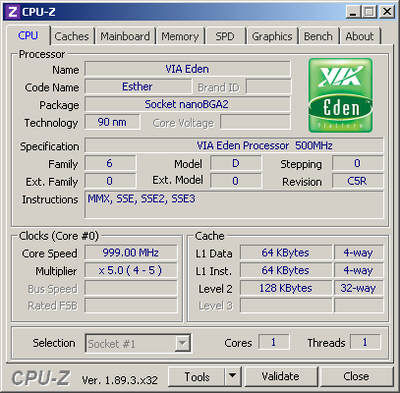Click the Core Speed value 999.00 MHz
This screenshot has width=400, height=393.
pyautogui.click(x=131, y=252)
